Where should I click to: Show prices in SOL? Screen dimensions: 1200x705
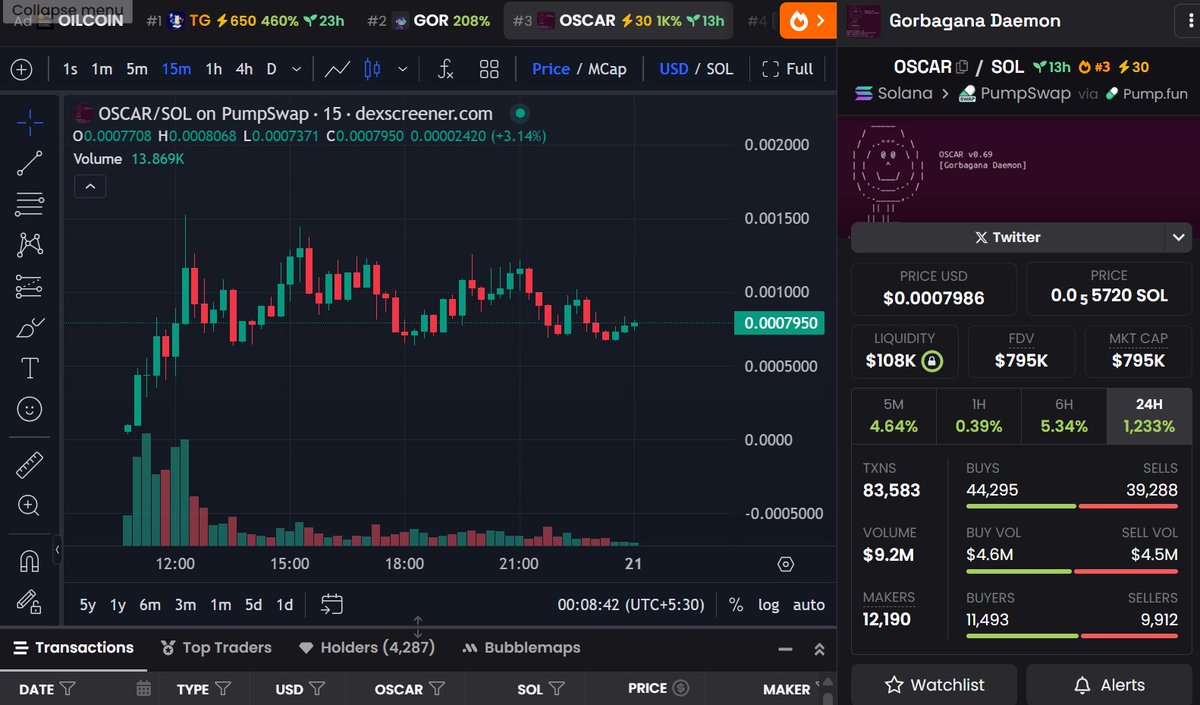(719, 69)
